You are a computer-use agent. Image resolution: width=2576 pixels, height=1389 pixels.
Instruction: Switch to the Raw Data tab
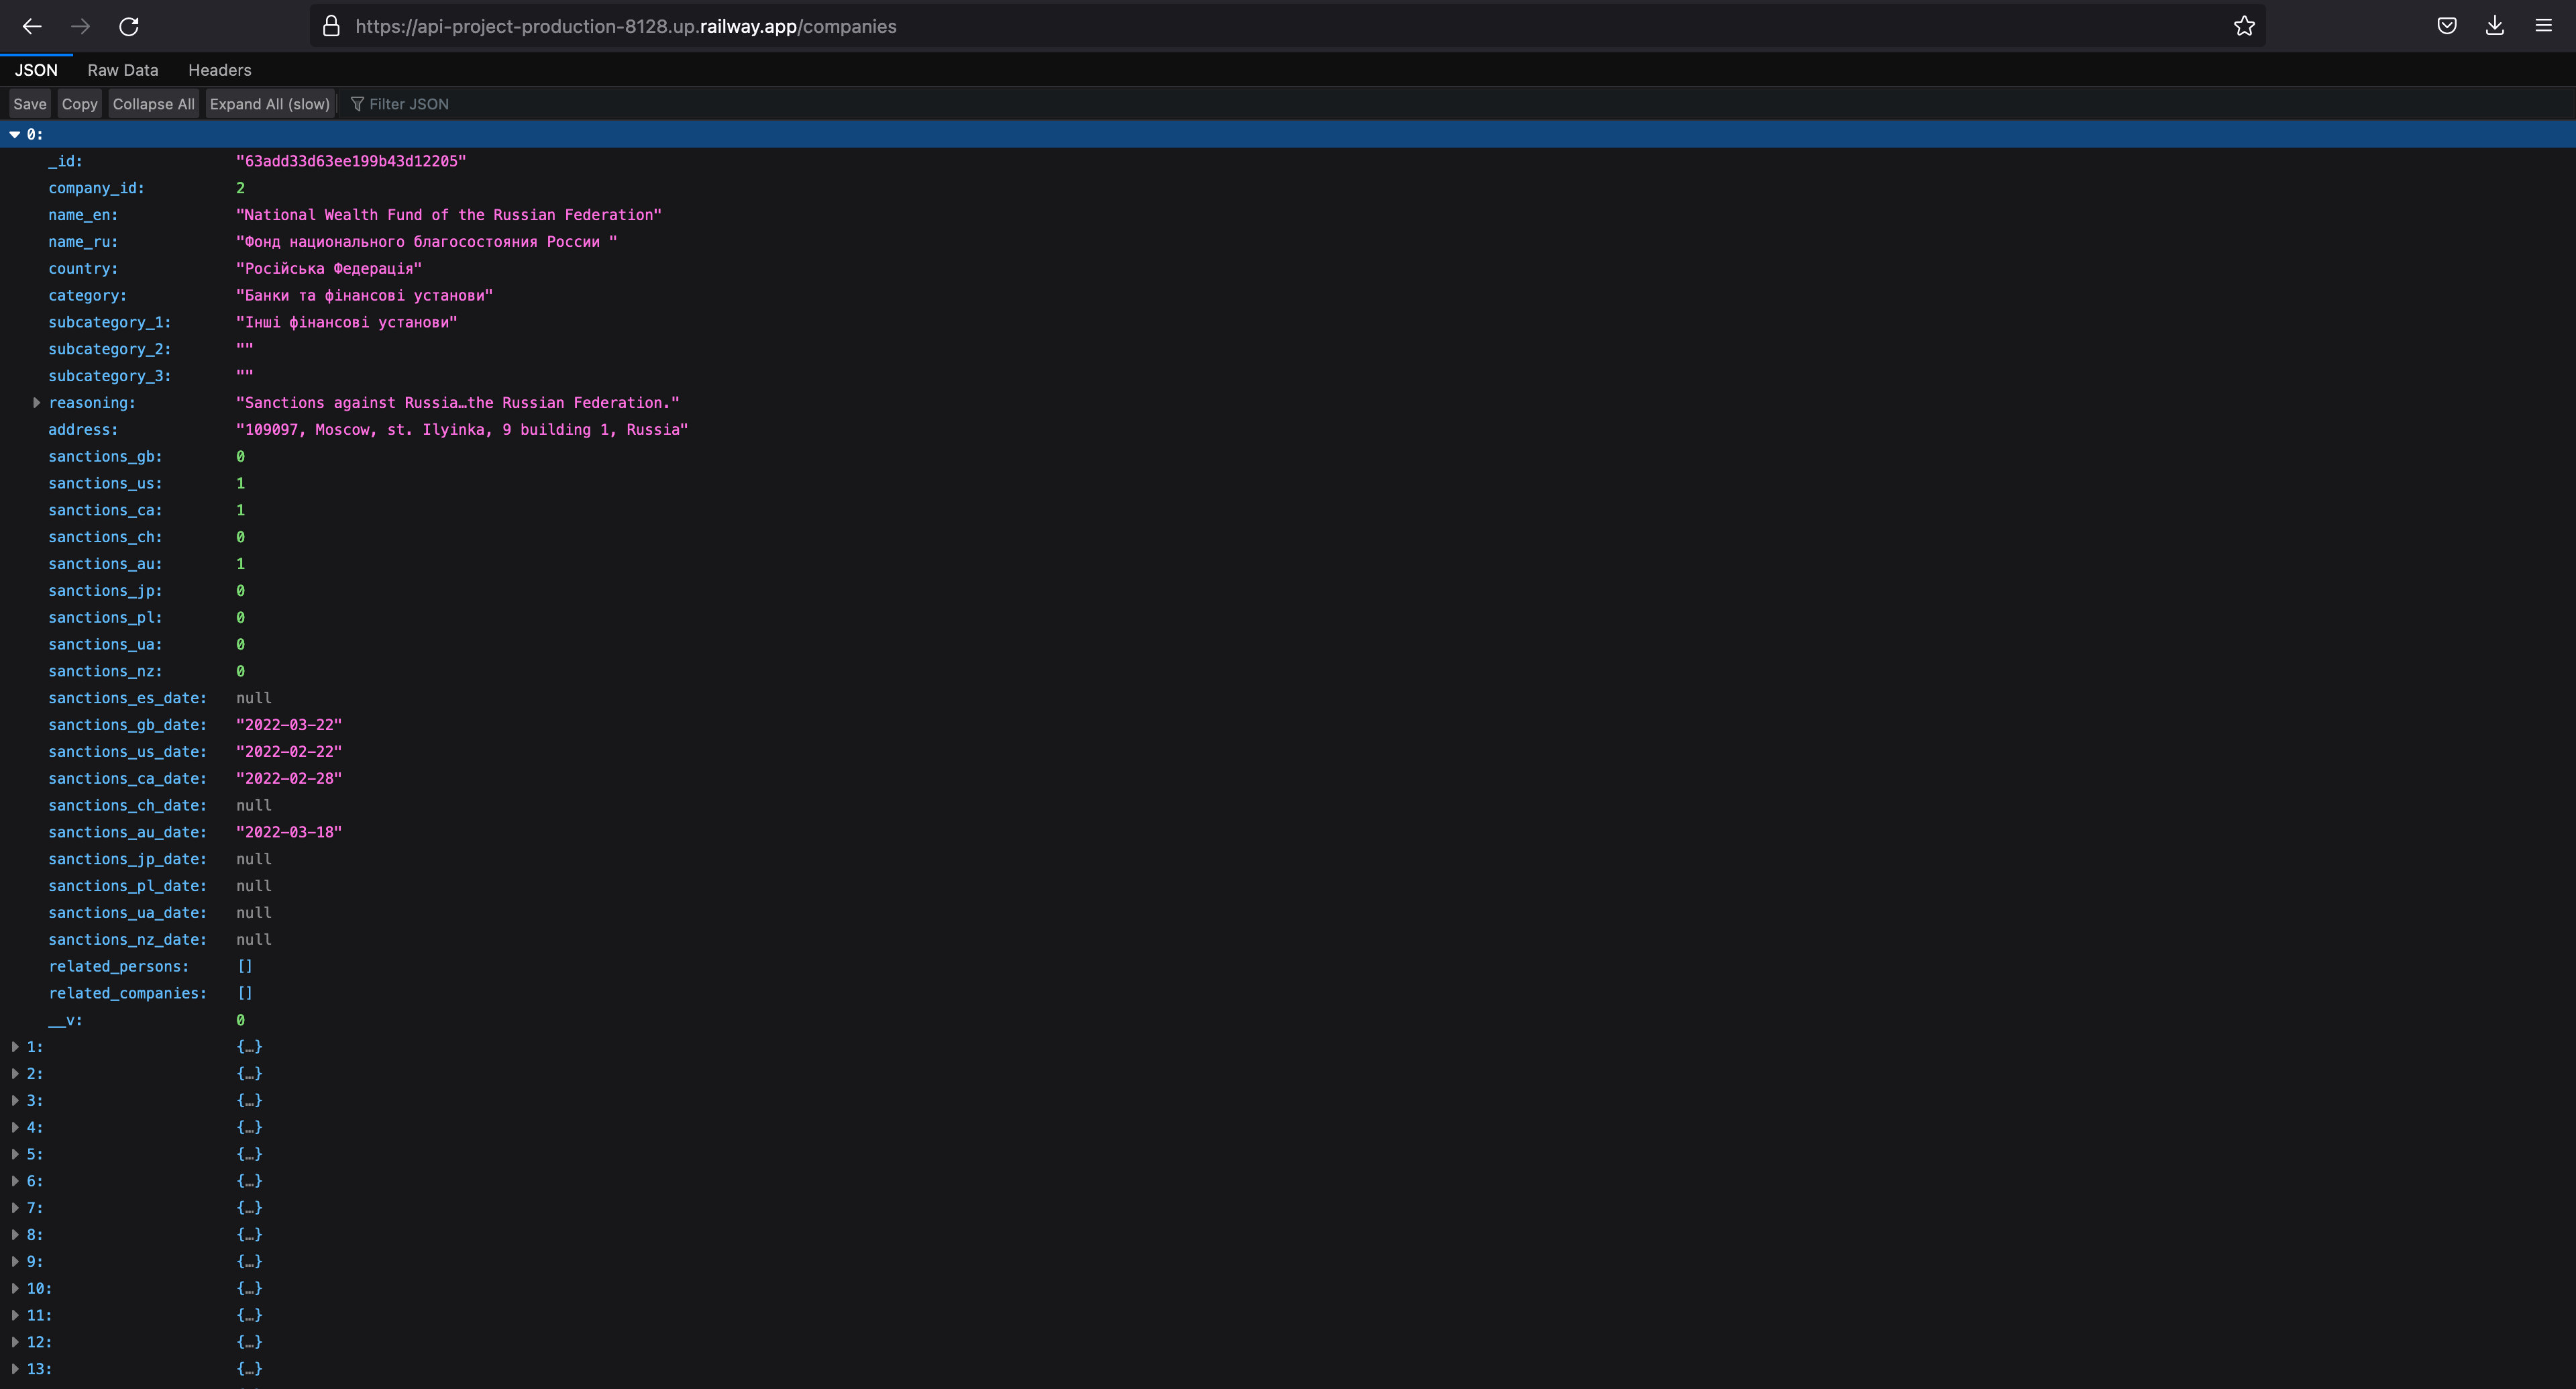coord(122,70)
